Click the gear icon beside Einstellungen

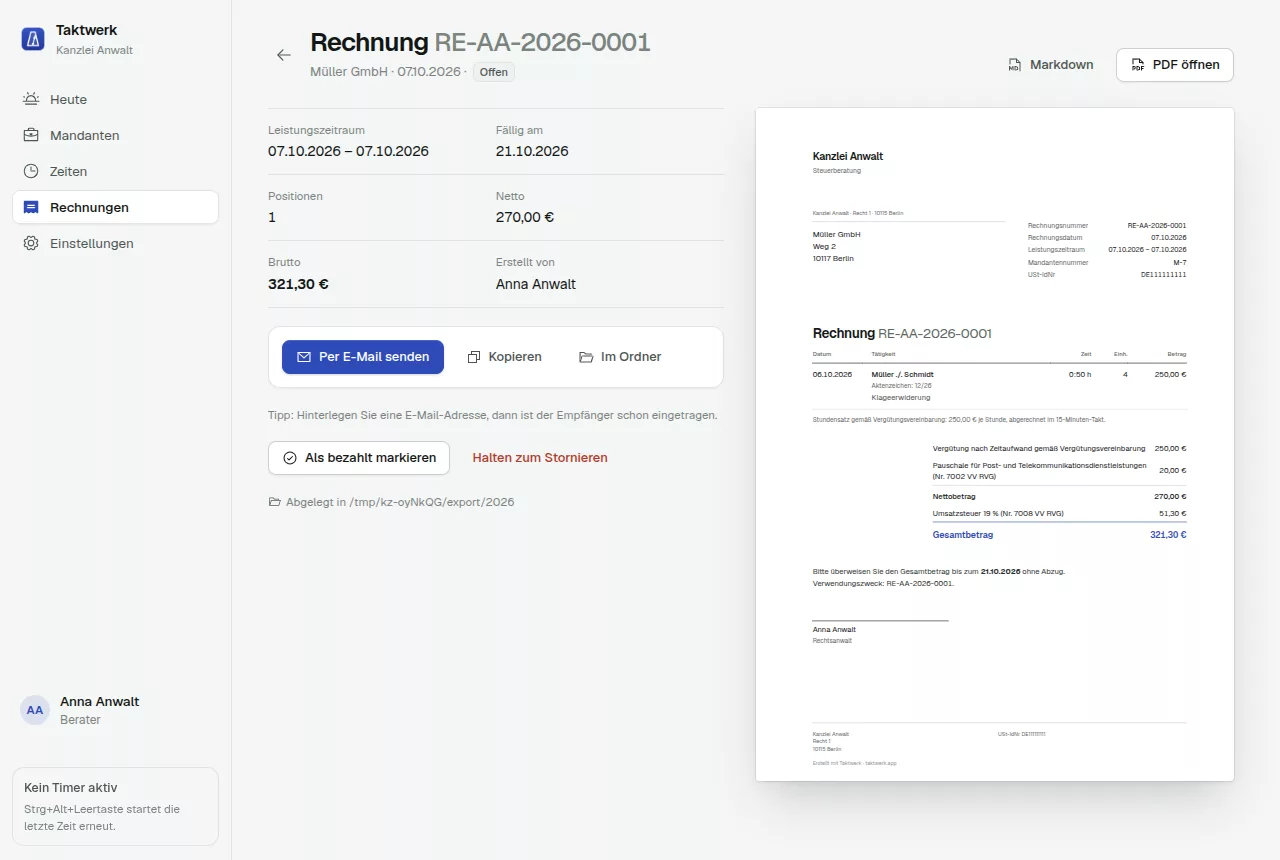click(x=31, y=243)
